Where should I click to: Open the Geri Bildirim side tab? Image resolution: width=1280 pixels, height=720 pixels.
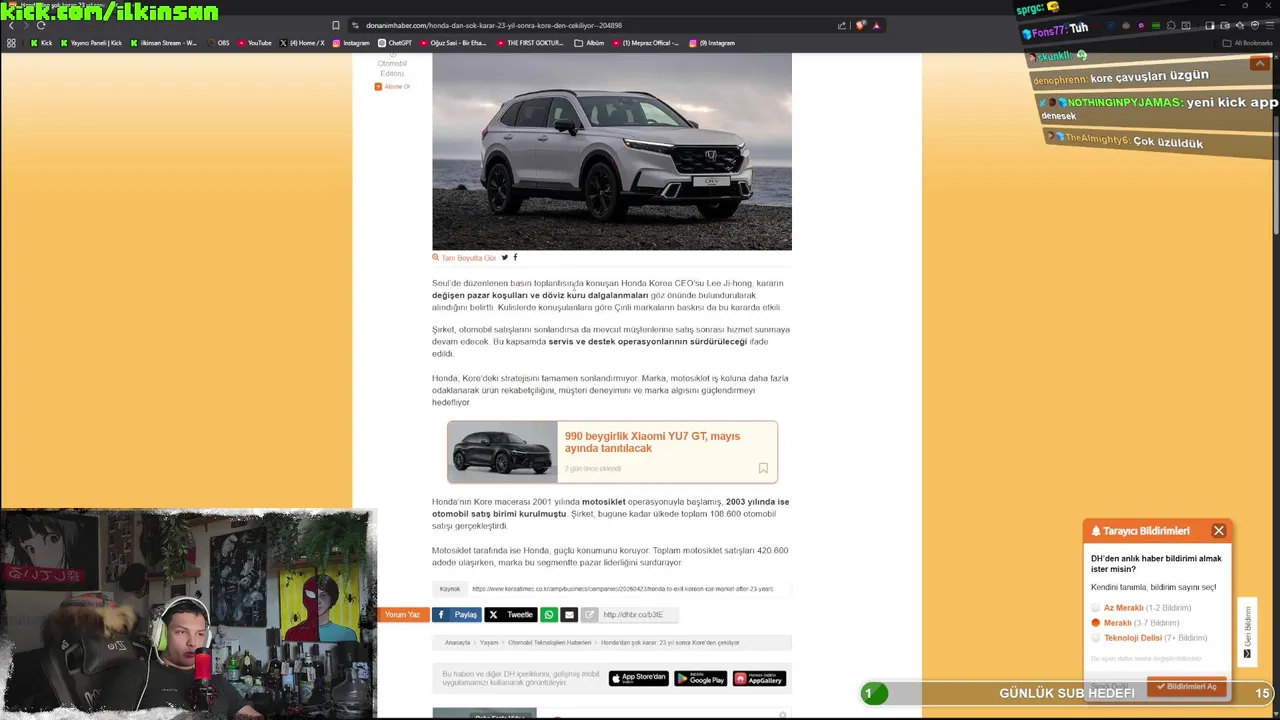click(x=1247, y=632)
